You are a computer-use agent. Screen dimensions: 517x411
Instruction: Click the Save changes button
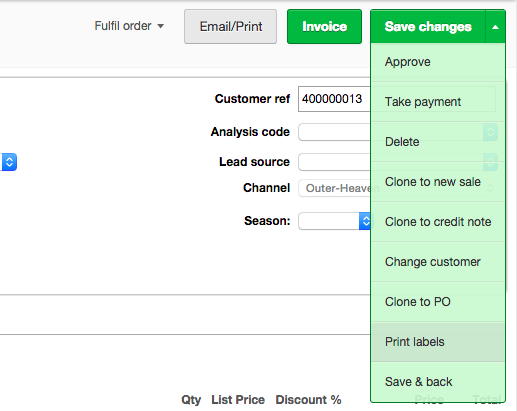click(x=428, y=26)
